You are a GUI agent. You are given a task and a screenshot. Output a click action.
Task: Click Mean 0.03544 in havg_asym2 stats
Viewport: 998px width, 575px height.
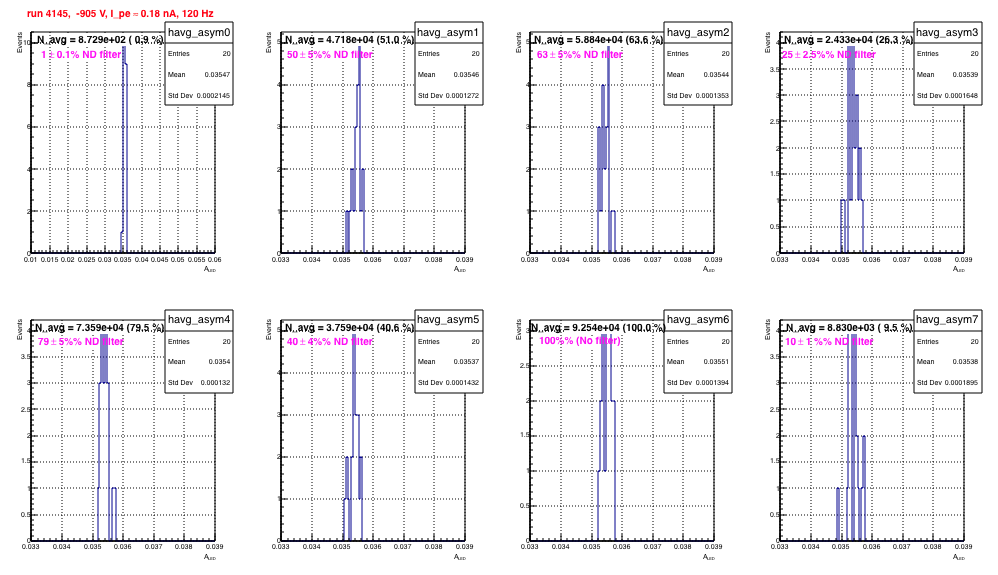698,75
